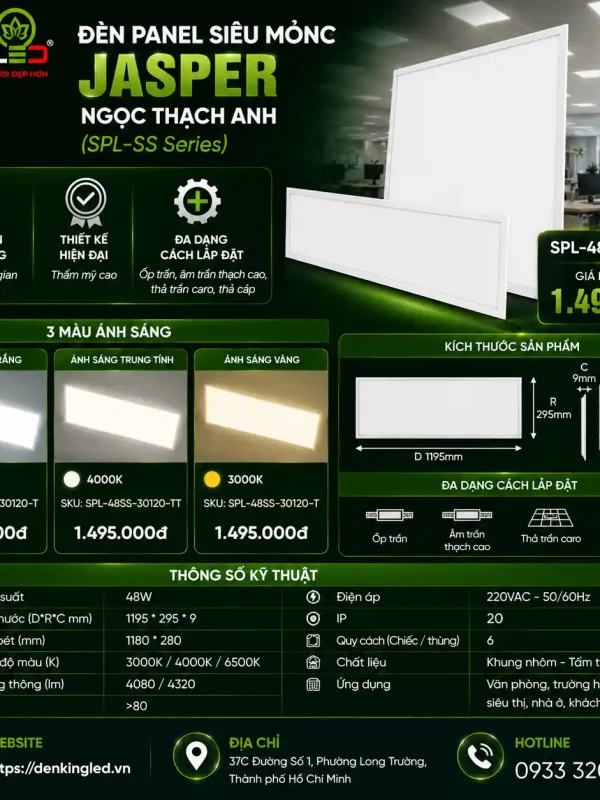This screenshot has height=800, width=600.
Task: Click the 220VAC - 50/60Hz value
Action: (538, 597)
